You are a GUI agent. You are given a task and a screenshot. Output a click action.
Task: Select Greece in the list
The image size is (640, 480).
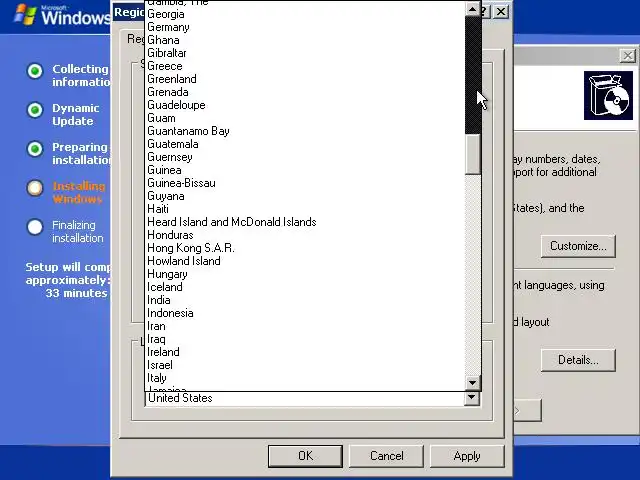pos(305,66)
